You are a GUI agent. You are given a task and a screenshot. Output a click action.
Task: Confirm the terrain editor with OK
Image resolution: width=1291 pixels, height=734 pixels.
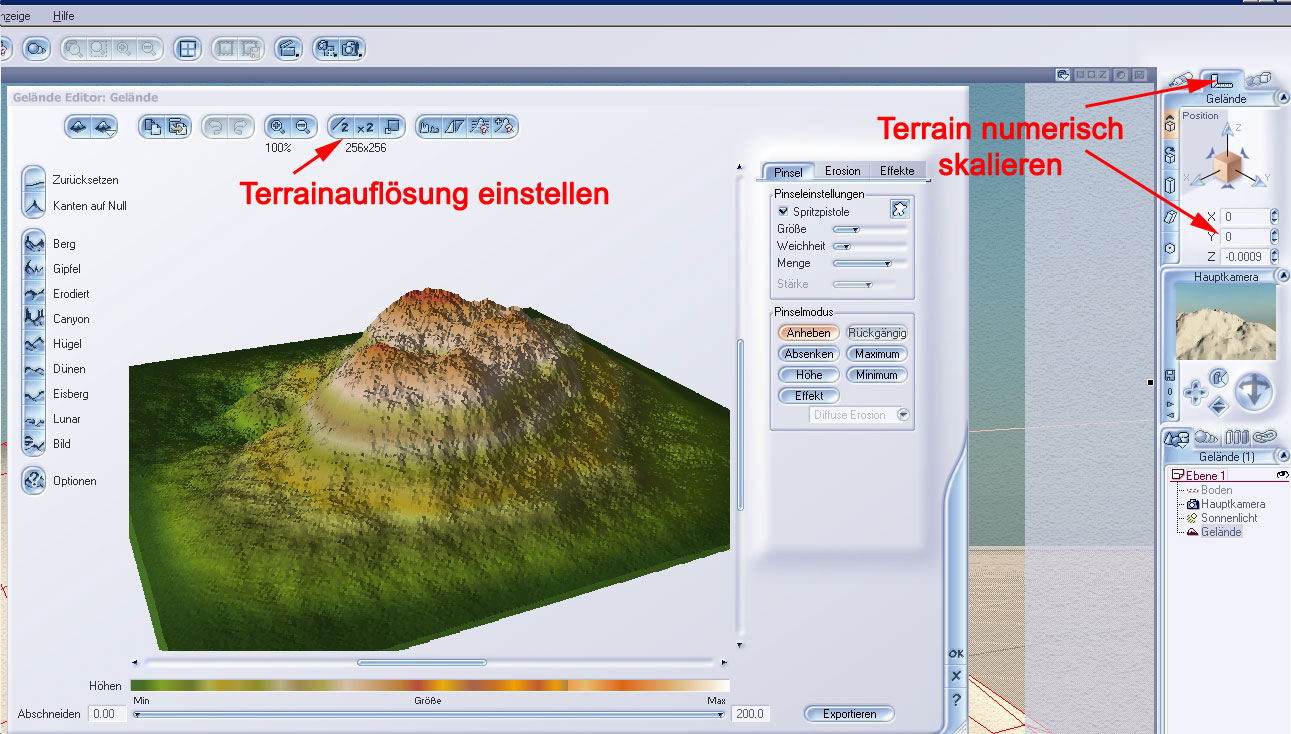tap(956, 654)
